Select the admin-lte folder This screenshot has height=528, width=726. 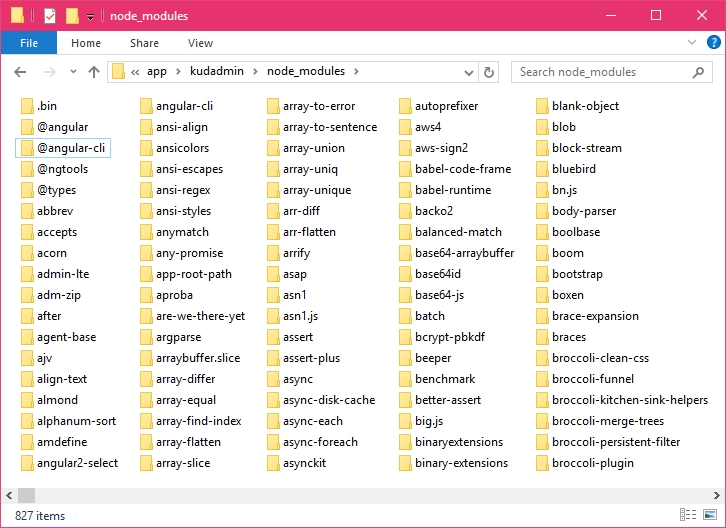pyautogui.click(x=55, y=274)
